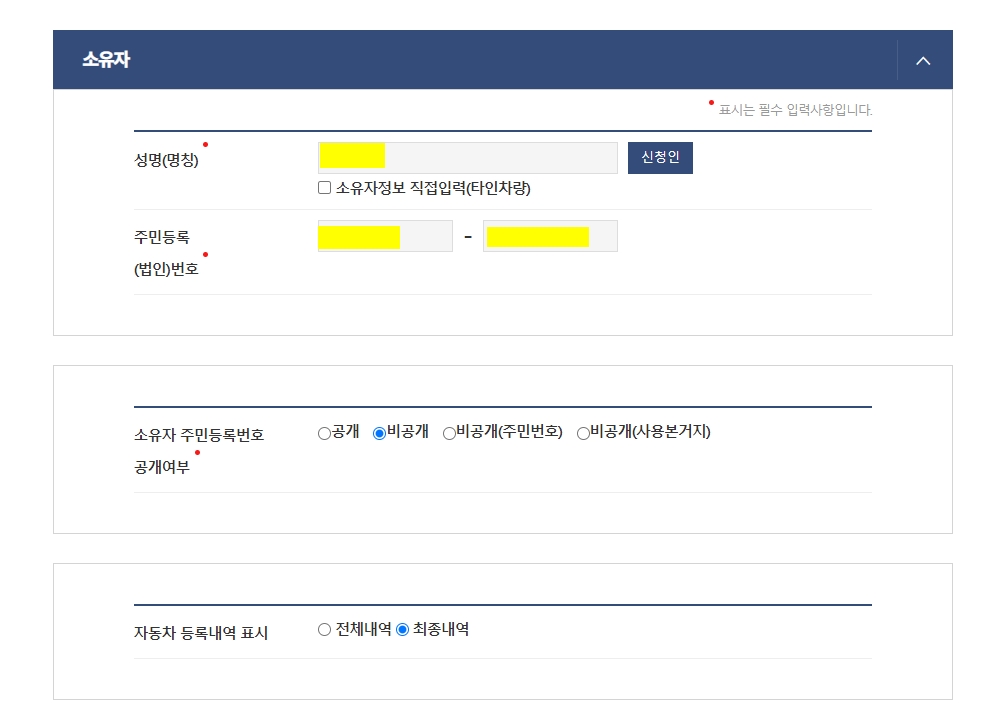Click the 소유자 header title
1002x706 pixels.
tap(106, 61)
